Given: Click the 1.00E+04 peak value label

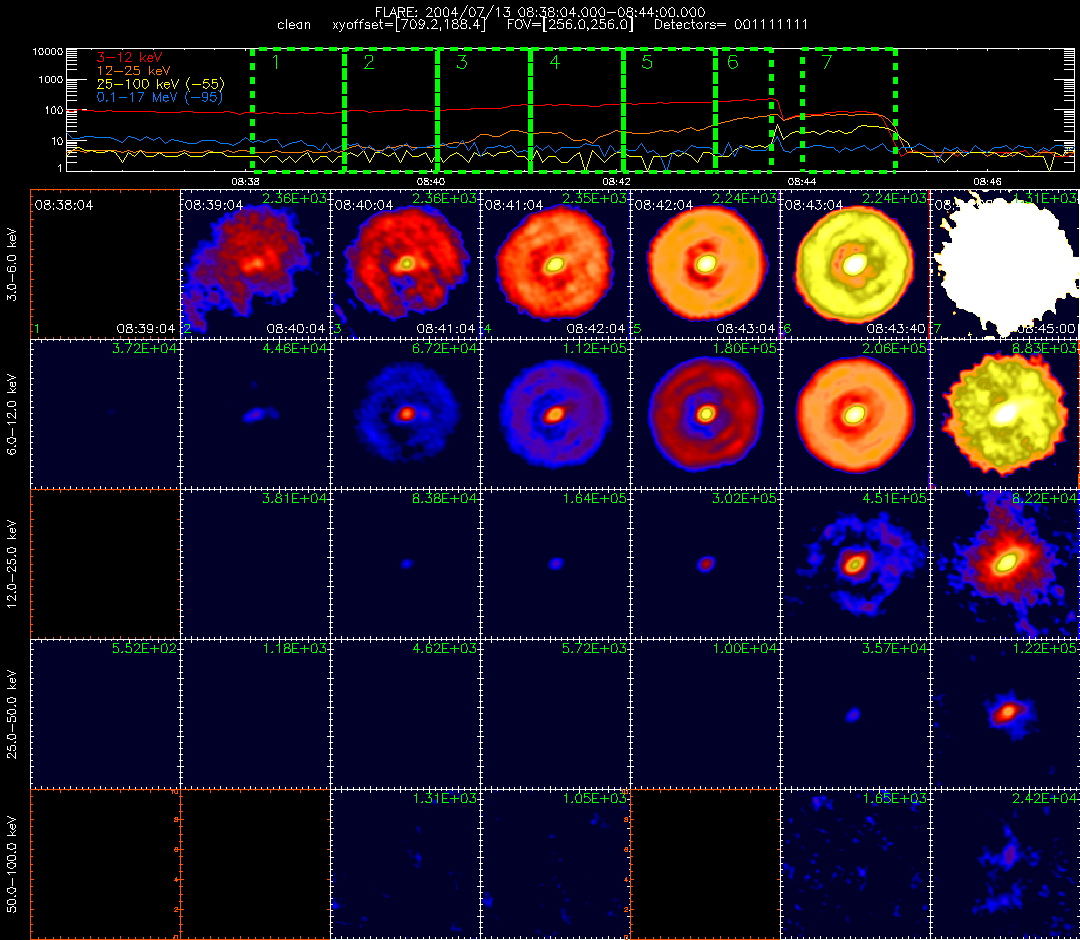Looking at the screenshot, I should coord(745,648).
